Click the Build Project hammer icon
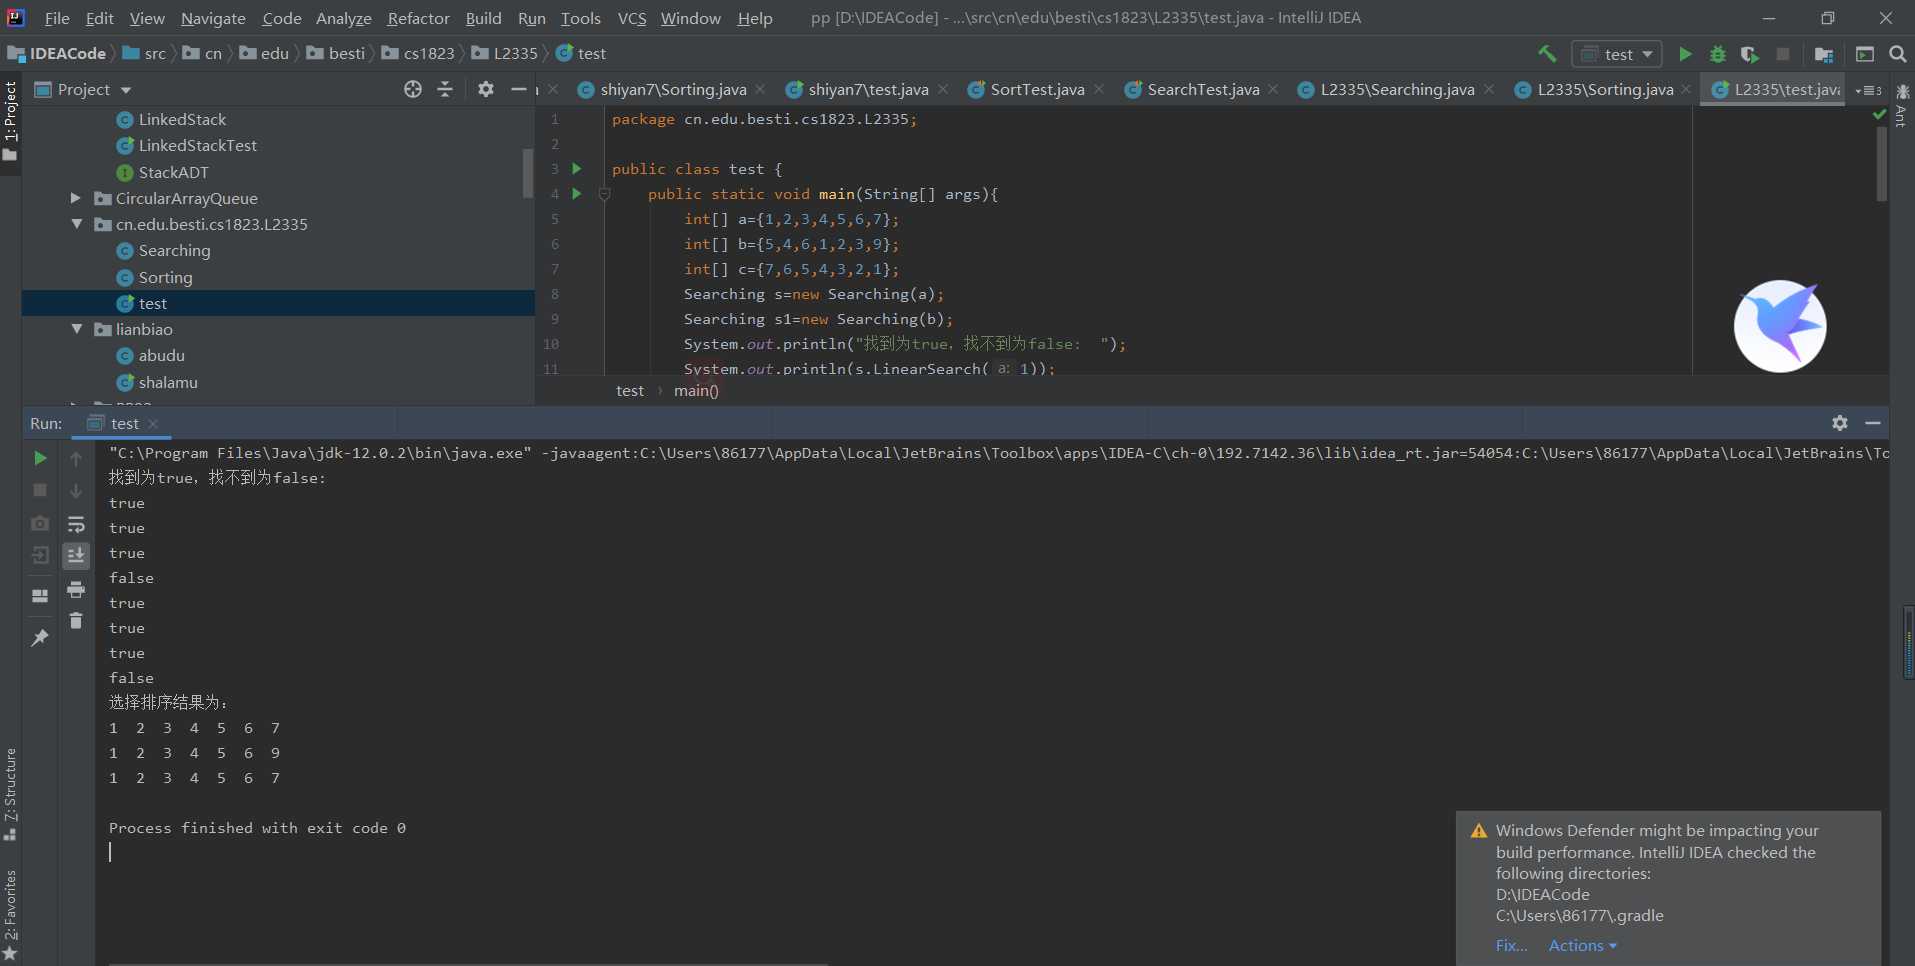Image resolution: width=1915 pixels, height=966 pixels. [1547, 54]
